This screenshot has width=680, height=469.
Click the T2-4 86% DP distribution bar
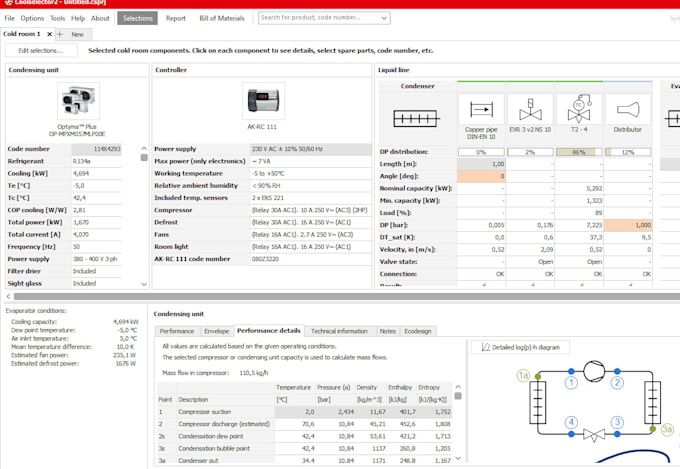(579, 152)
